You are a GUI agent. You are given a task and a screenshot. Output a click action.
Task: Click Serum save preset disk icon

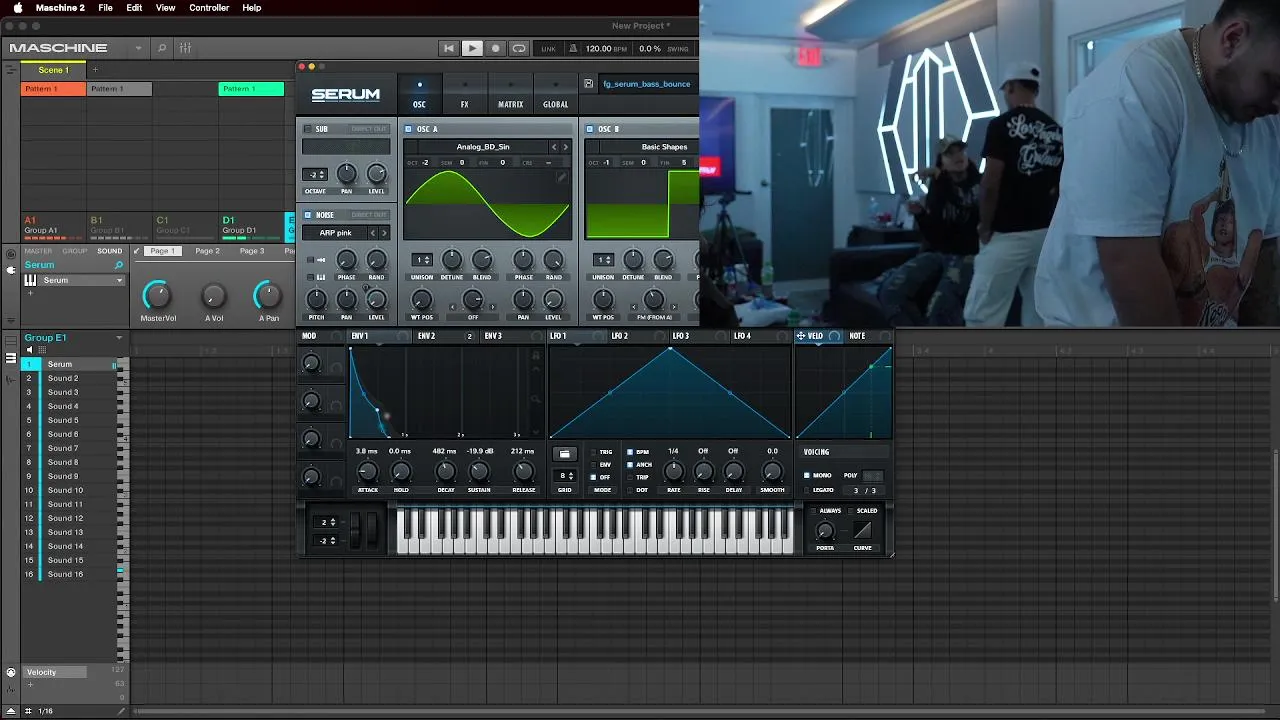point(588,84)
